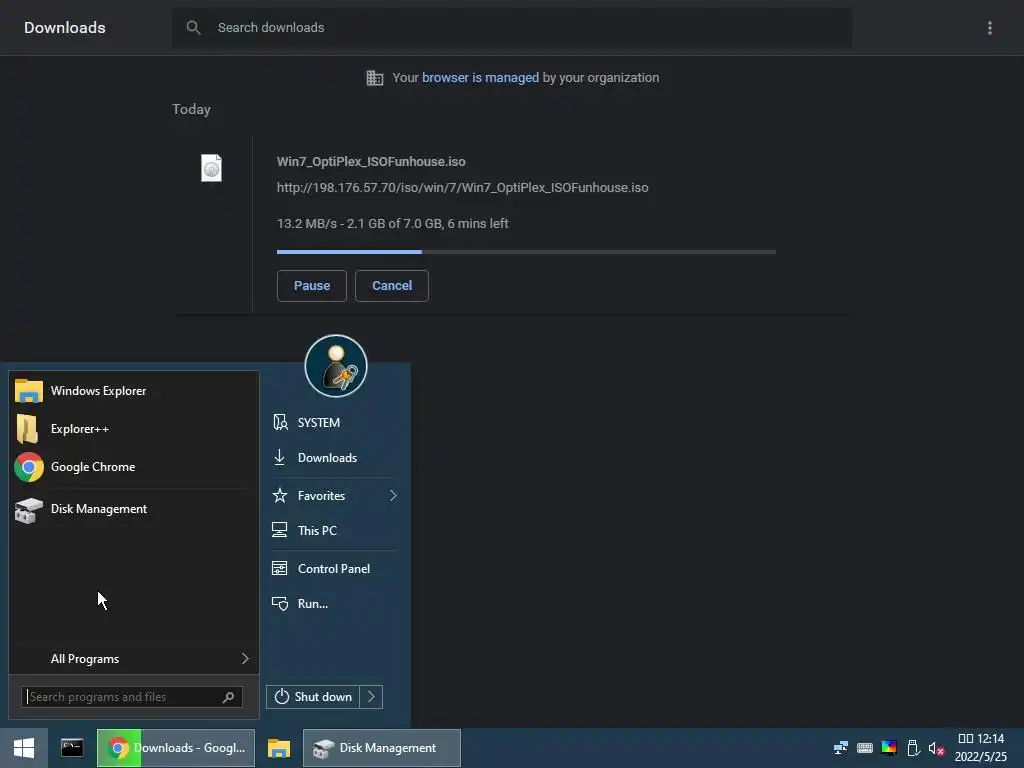Click the USB device tray icon
Screen dimensions: 1024x768
pos(913,748)
